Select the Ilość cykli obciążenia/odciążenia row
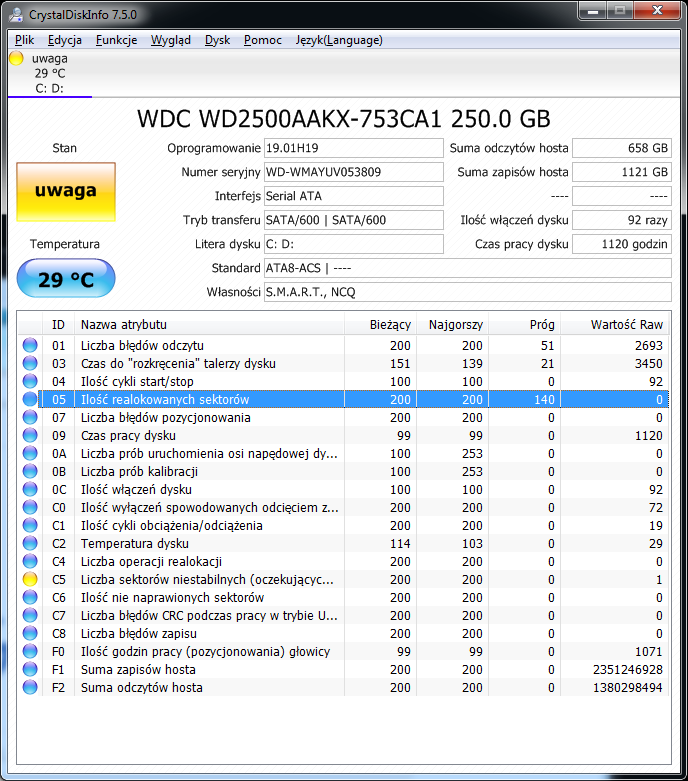Screen dimensions: 688x781 coord(344,525)
